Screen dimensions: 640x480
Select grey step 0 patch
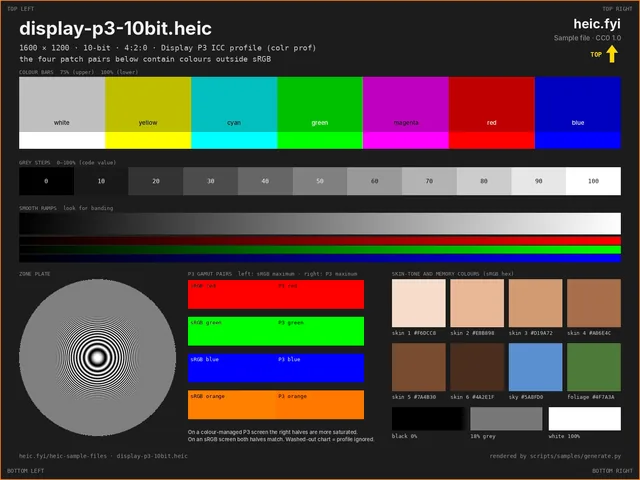click(47, 181)
